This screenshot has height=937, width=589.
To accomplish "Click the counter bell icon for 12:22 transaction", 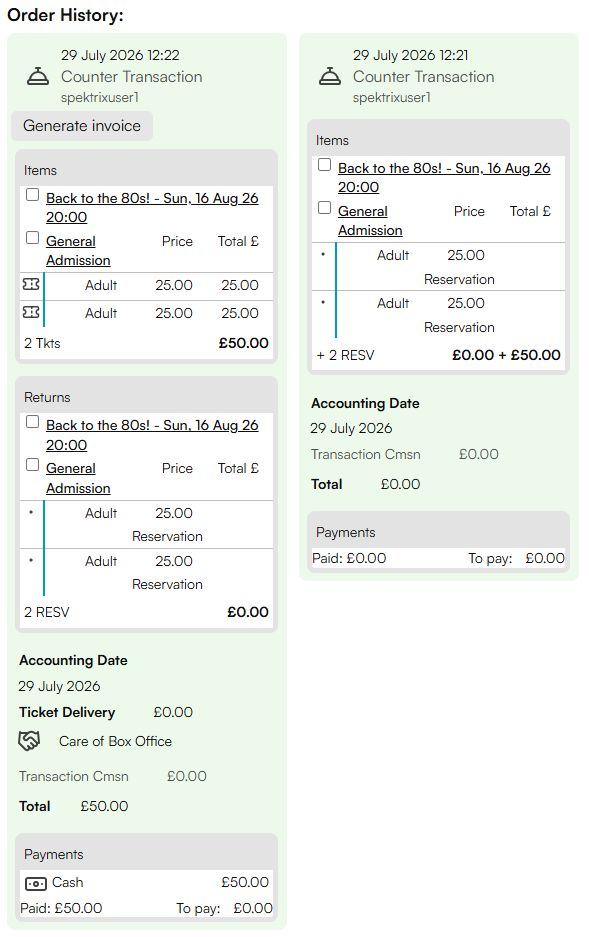I will [x=38, y=76].
